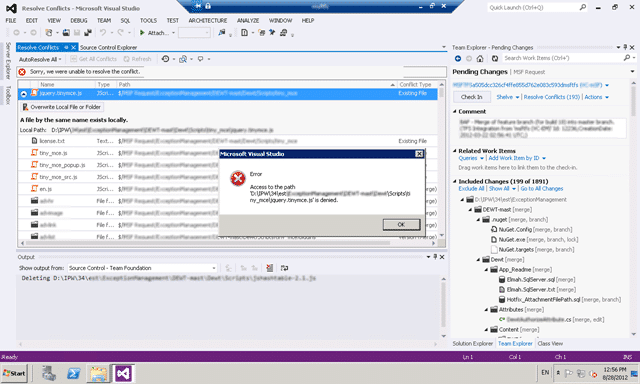Screen dimensions: 640x384
Task: Collapse the Comment section
Action: [455, 111]
